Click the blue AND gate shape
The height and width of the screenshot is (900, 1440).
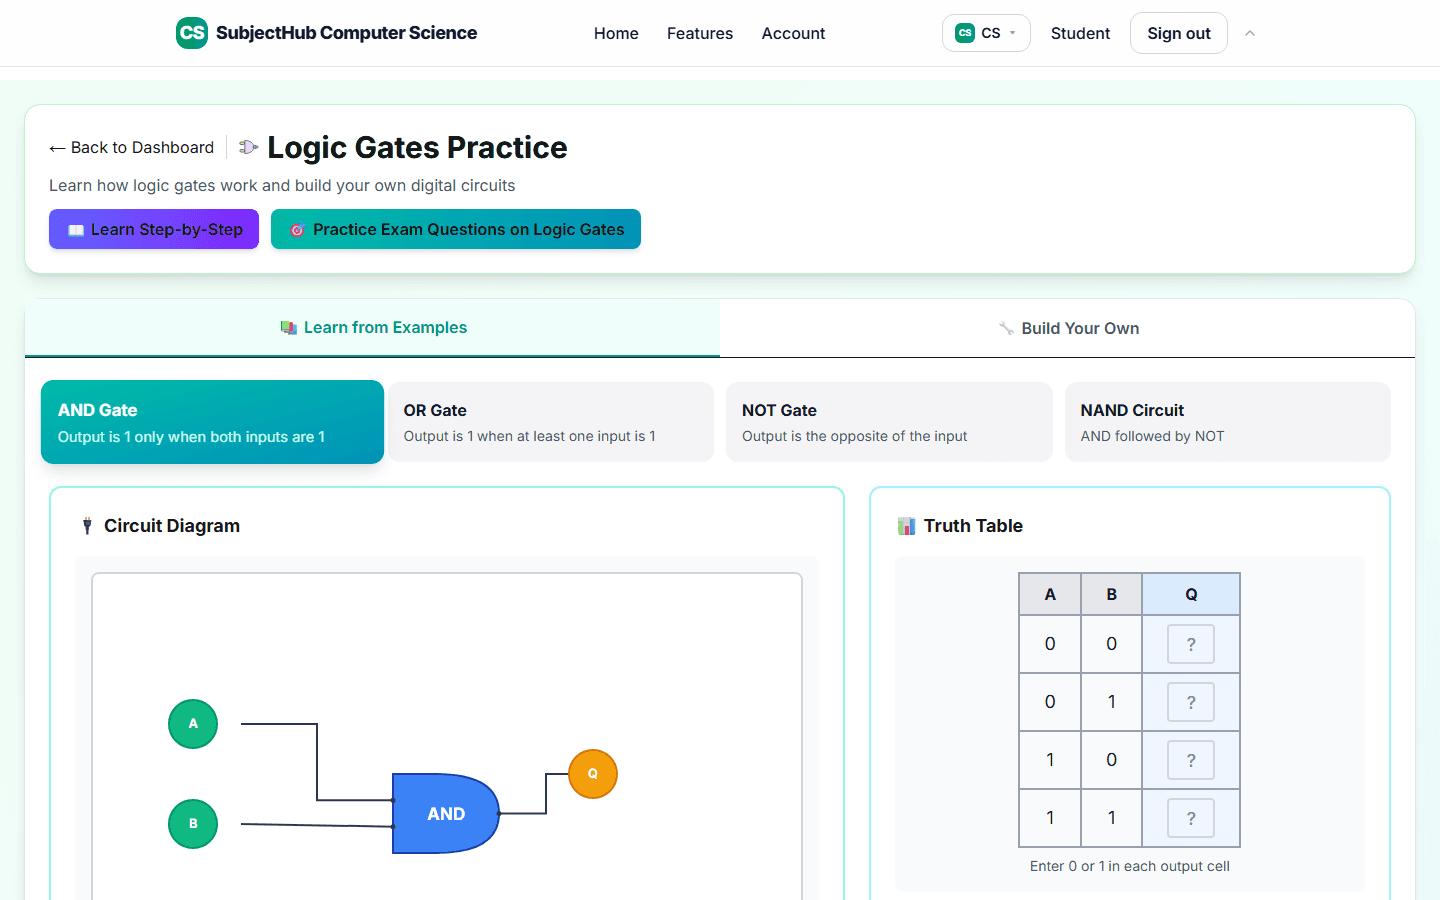(x=445, y=813)
